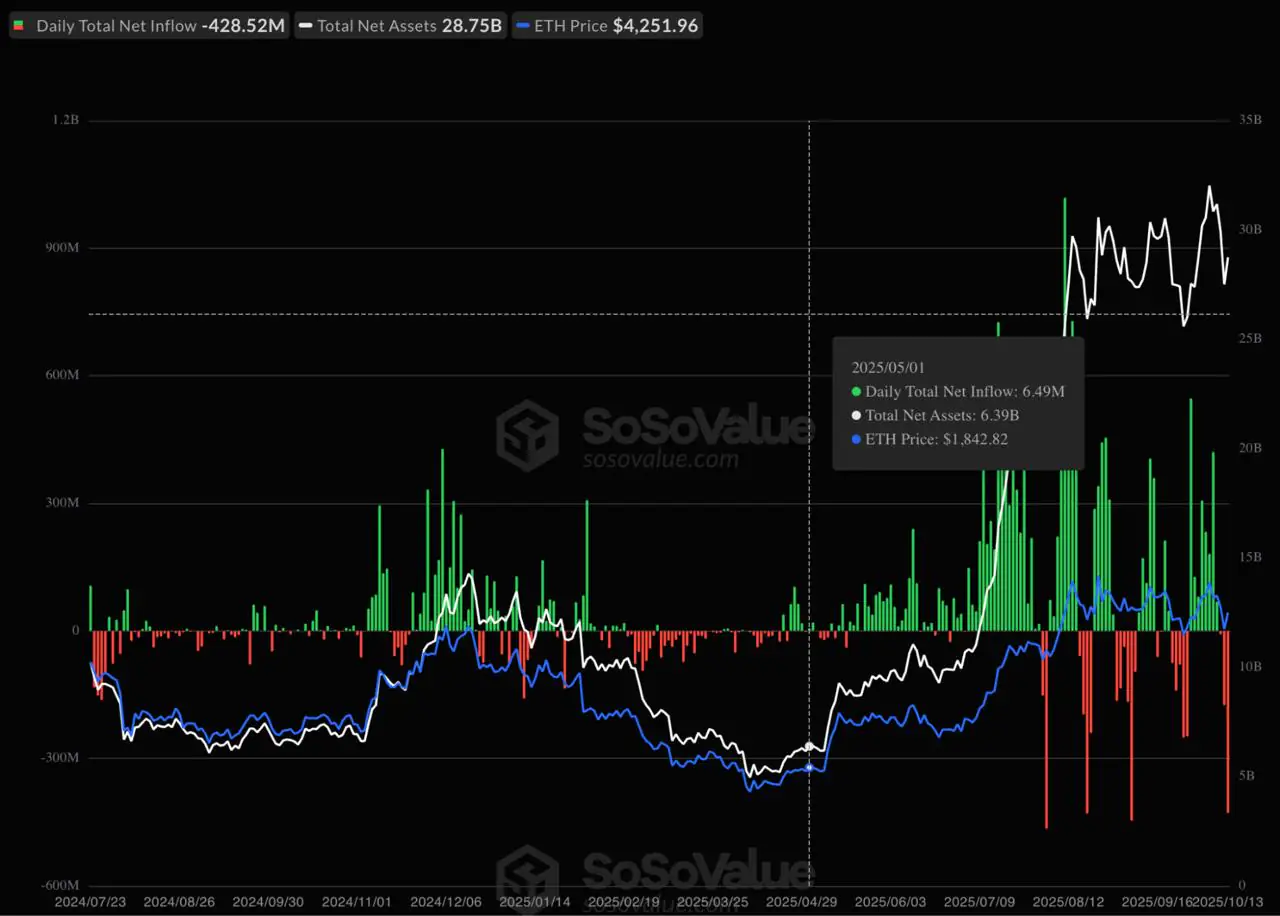Click the 35B label on the right axis
The width and height of the screenshot is (1280, 916).
coord(1249,120)
